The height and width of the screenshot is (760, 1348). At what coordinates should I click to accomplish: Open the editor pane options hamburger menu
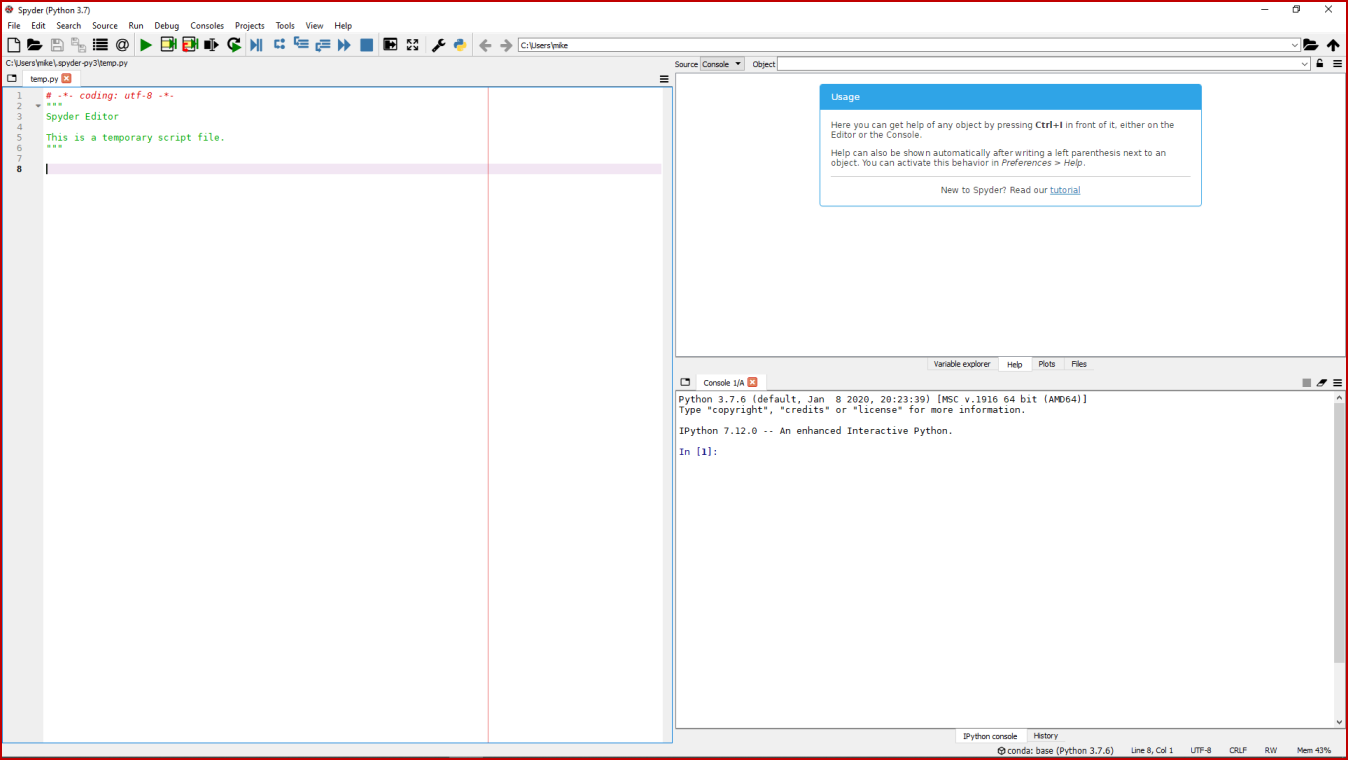point(664,78)
